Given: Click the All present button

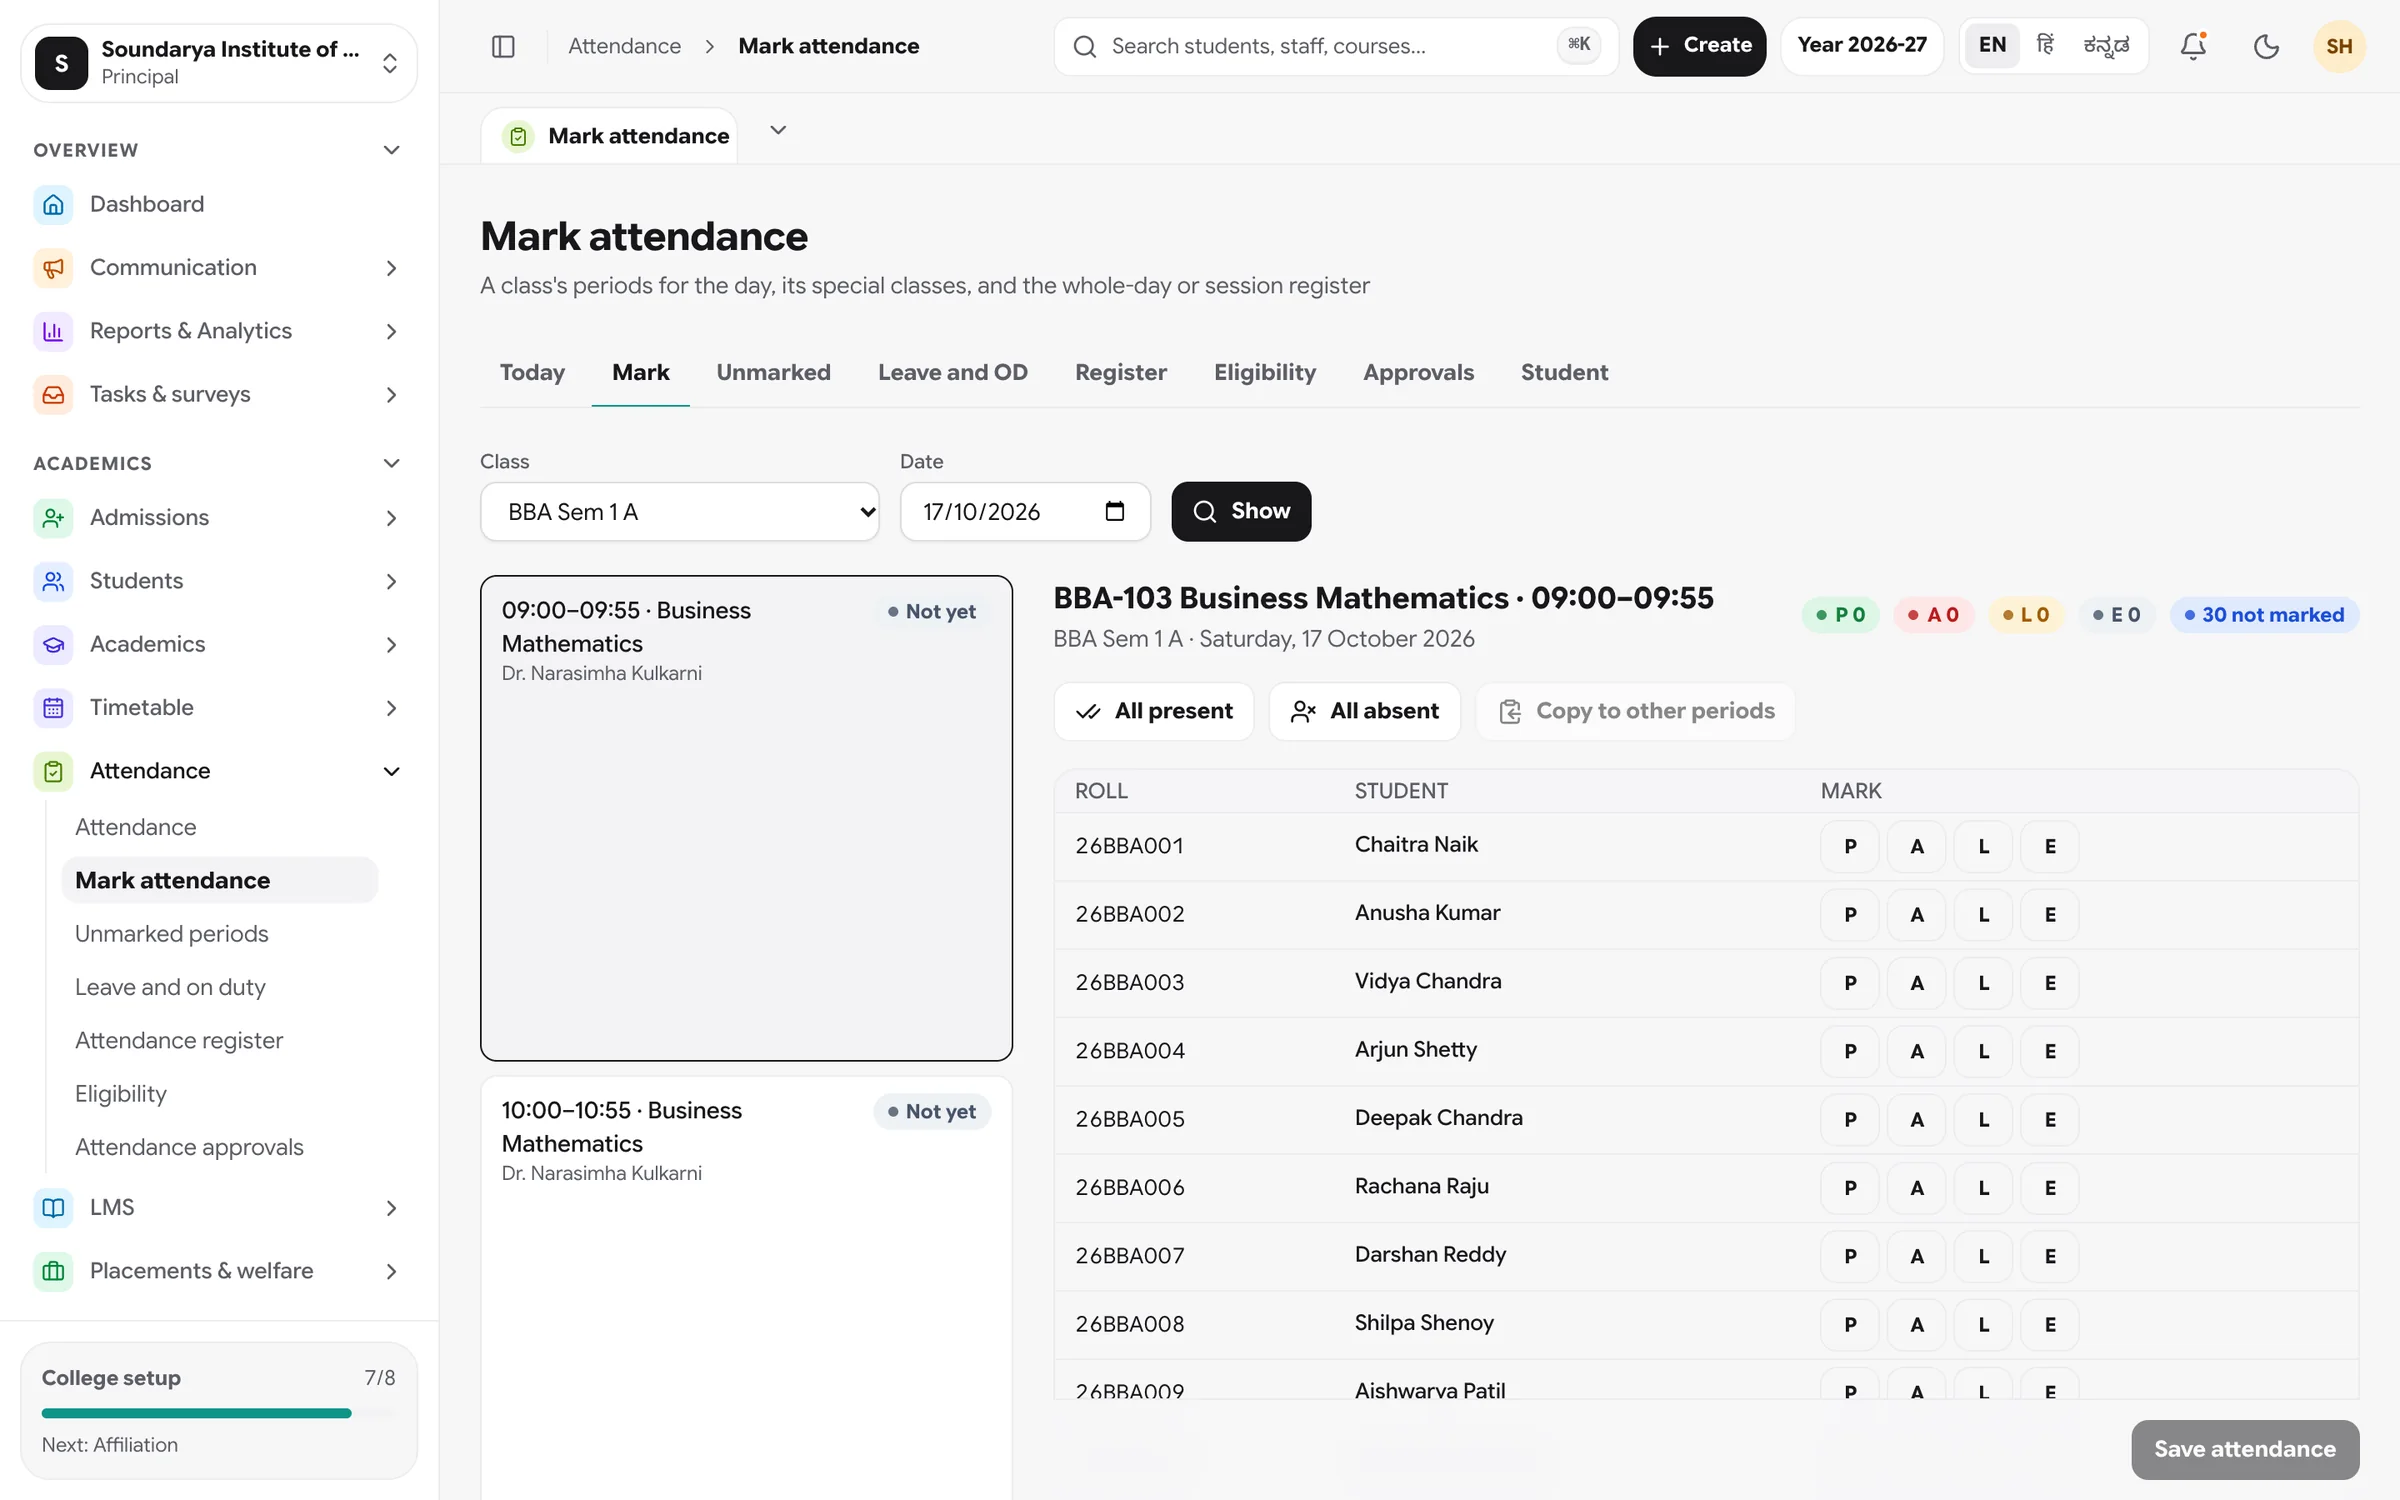Looking at the screenshot, I should tap(1153, 711).
